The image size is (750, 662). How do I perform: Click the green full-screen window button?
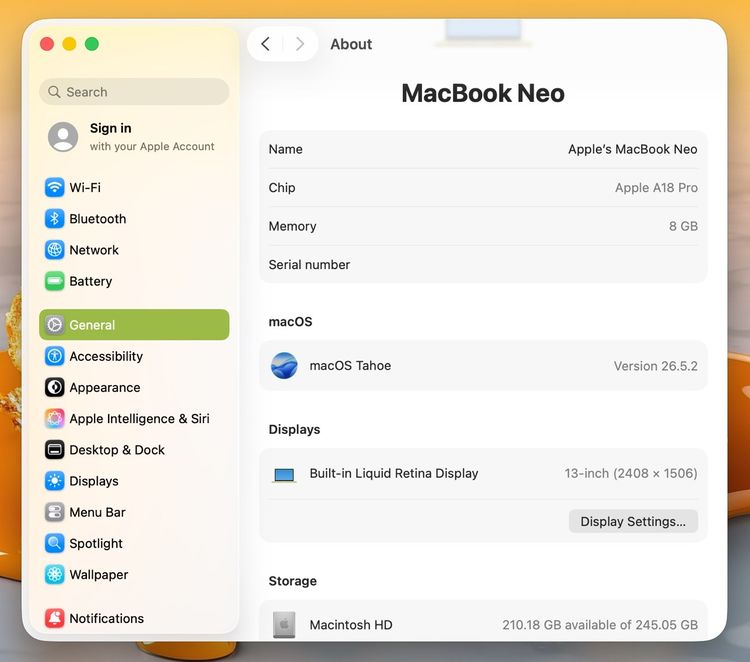[92, 44]
